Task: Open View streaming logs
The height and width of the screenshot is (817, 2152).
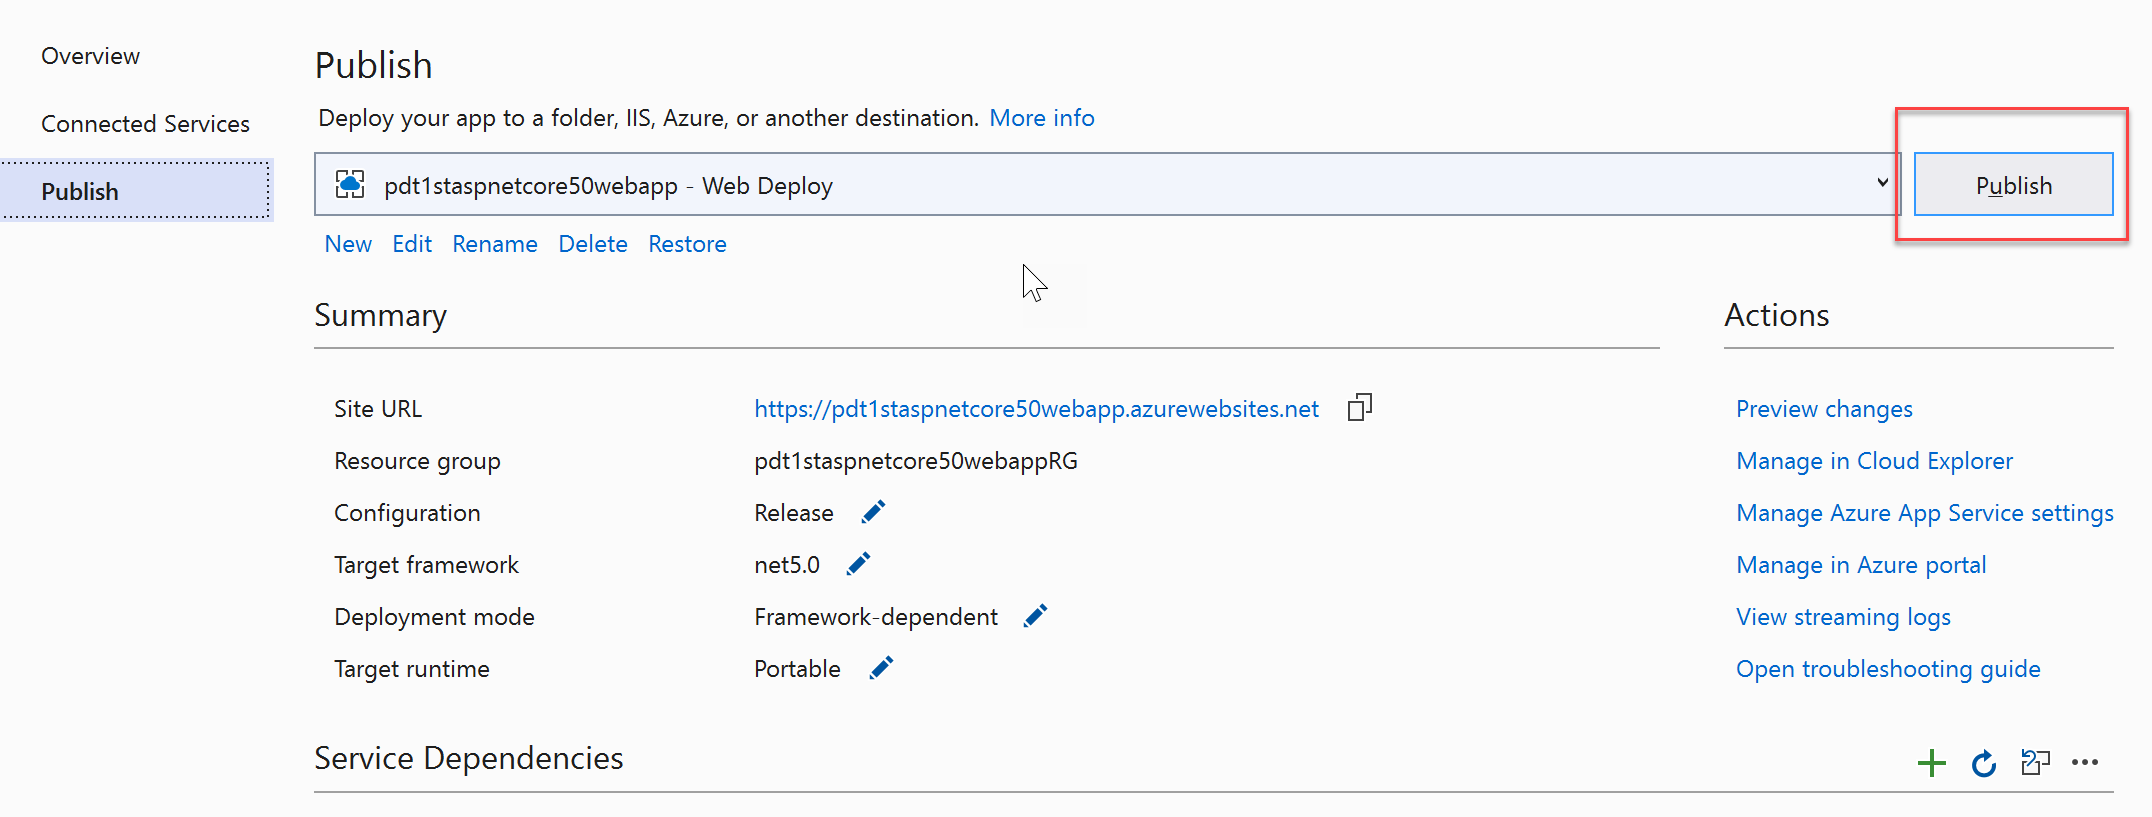Action: coord(1842,617)
